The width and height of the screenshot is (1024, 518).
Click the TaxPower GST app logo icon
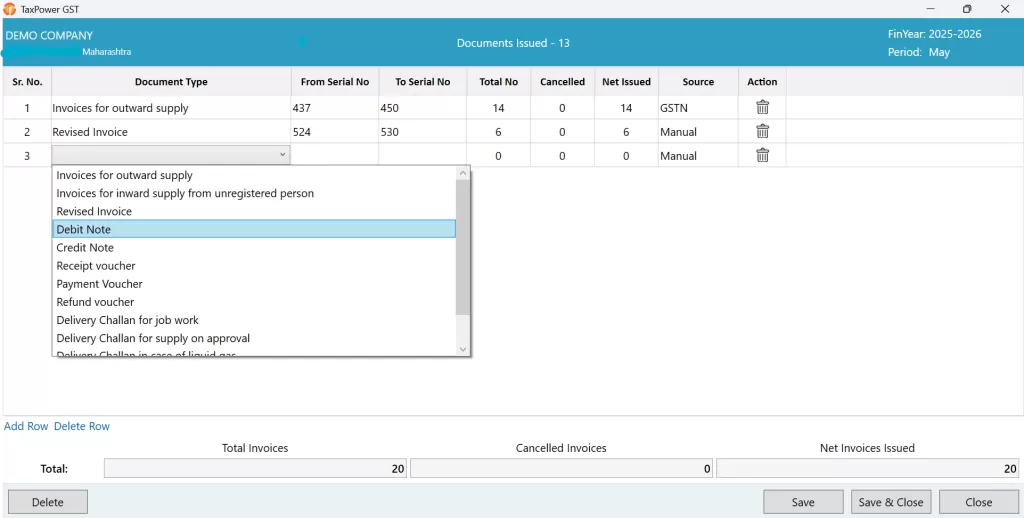9,9
